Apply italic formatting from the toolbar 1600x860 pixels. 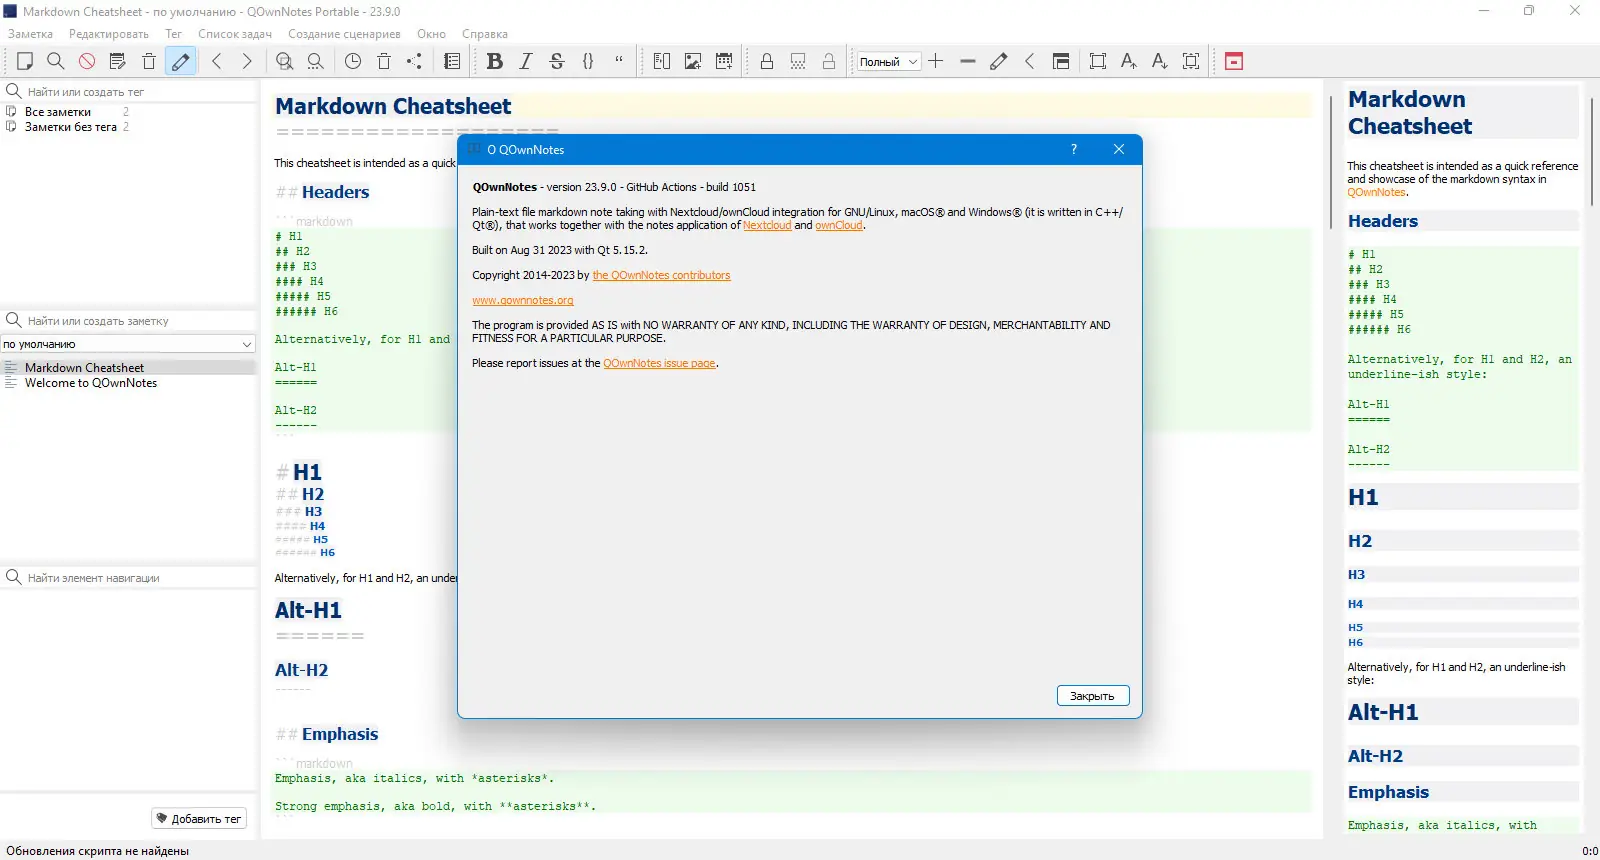pos(525,61)
